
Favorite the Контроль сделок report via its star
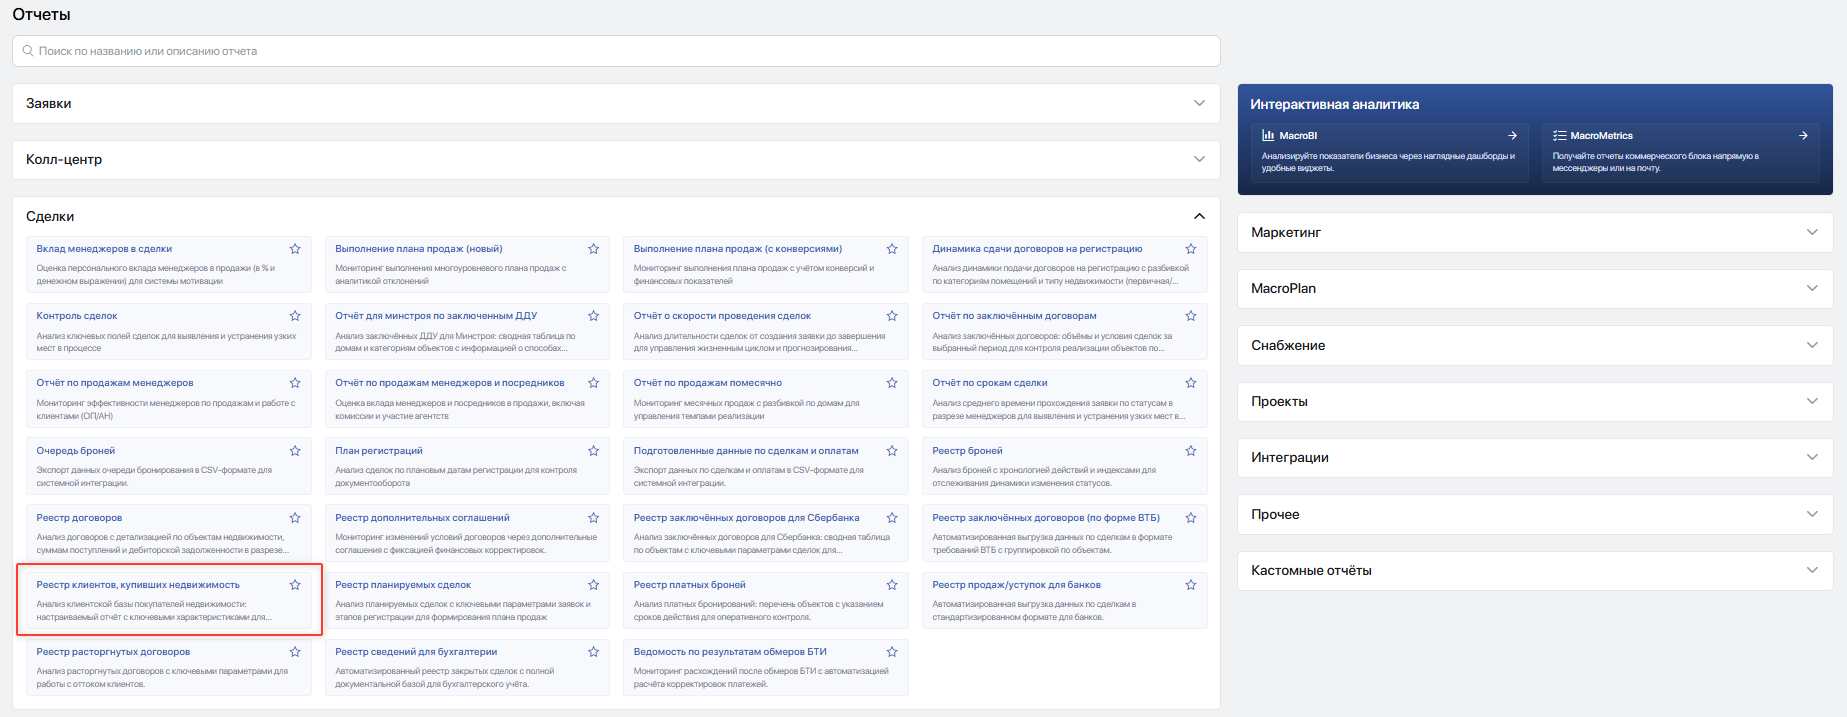(x=295, y=316)
